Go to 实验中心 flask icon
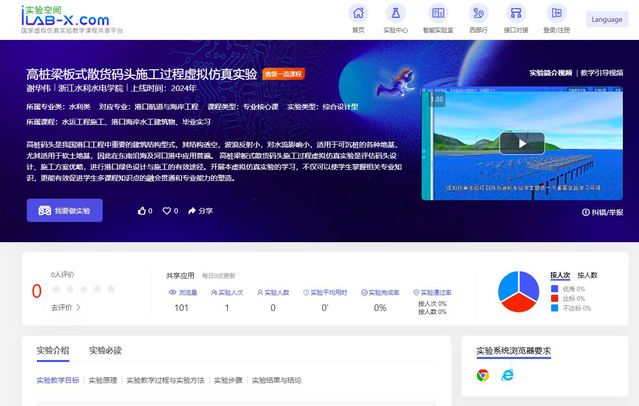 coord(395,13)
